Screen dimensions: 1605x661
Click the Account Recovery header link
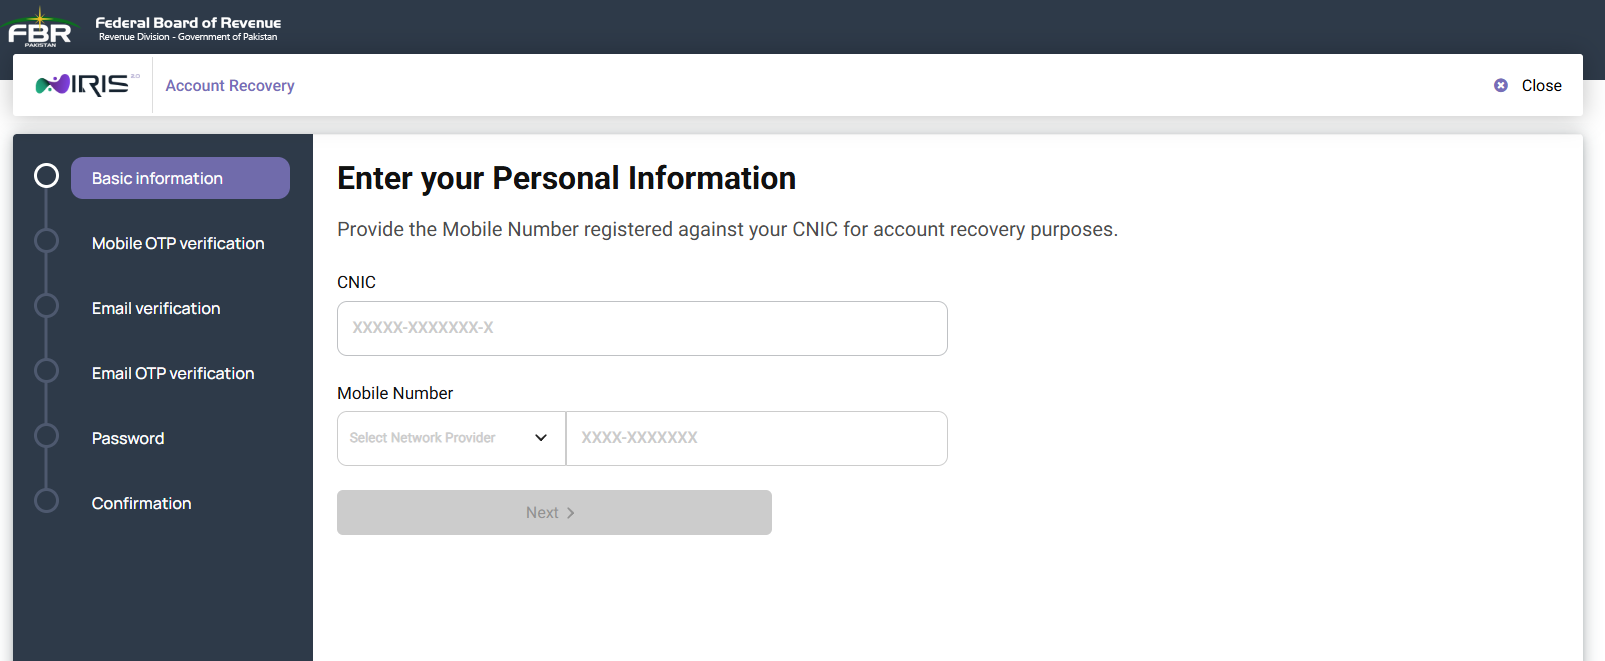(x=230, y=86)
